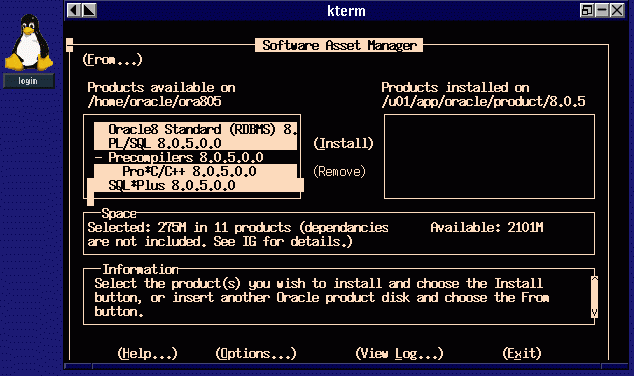Click the installed products list box
Image resolution: width=634 pixels, height=376 pixels.
(x=489, y=156)
